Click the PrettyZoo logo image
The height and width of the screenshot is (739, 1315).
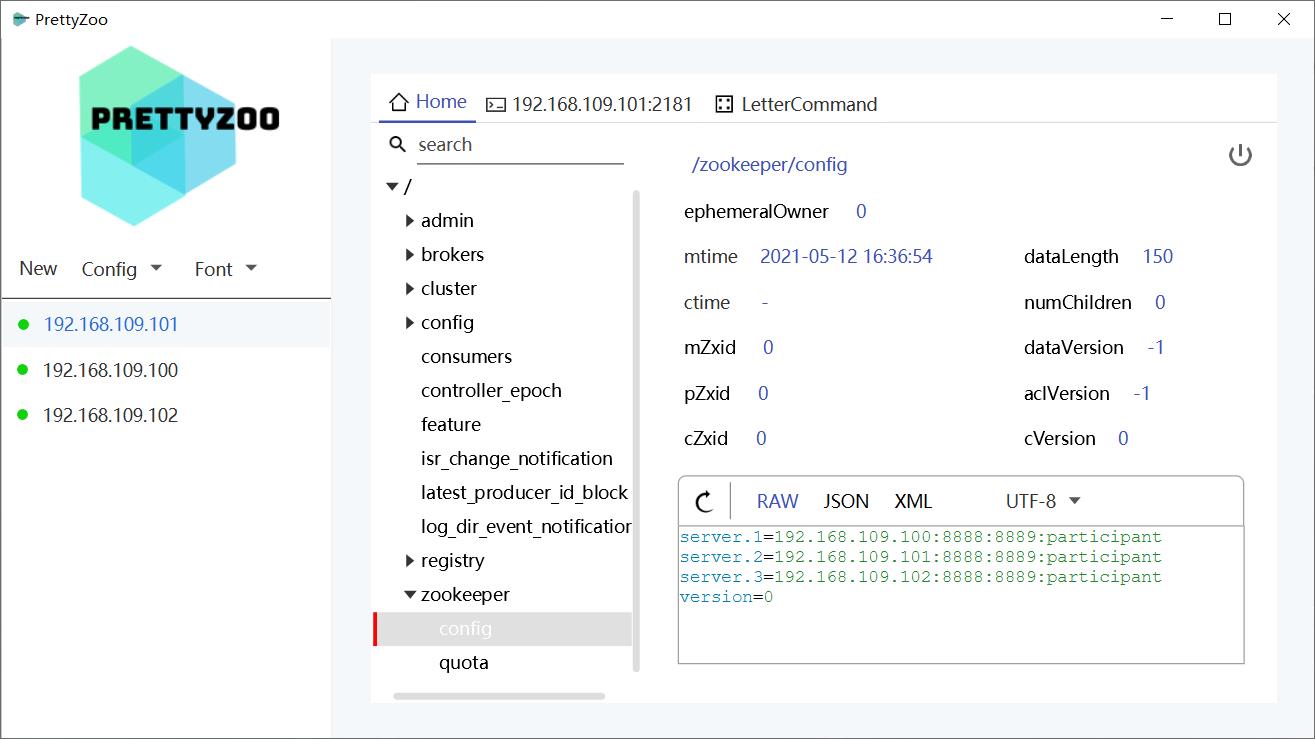pyautogui.click(x=180, y=136)
